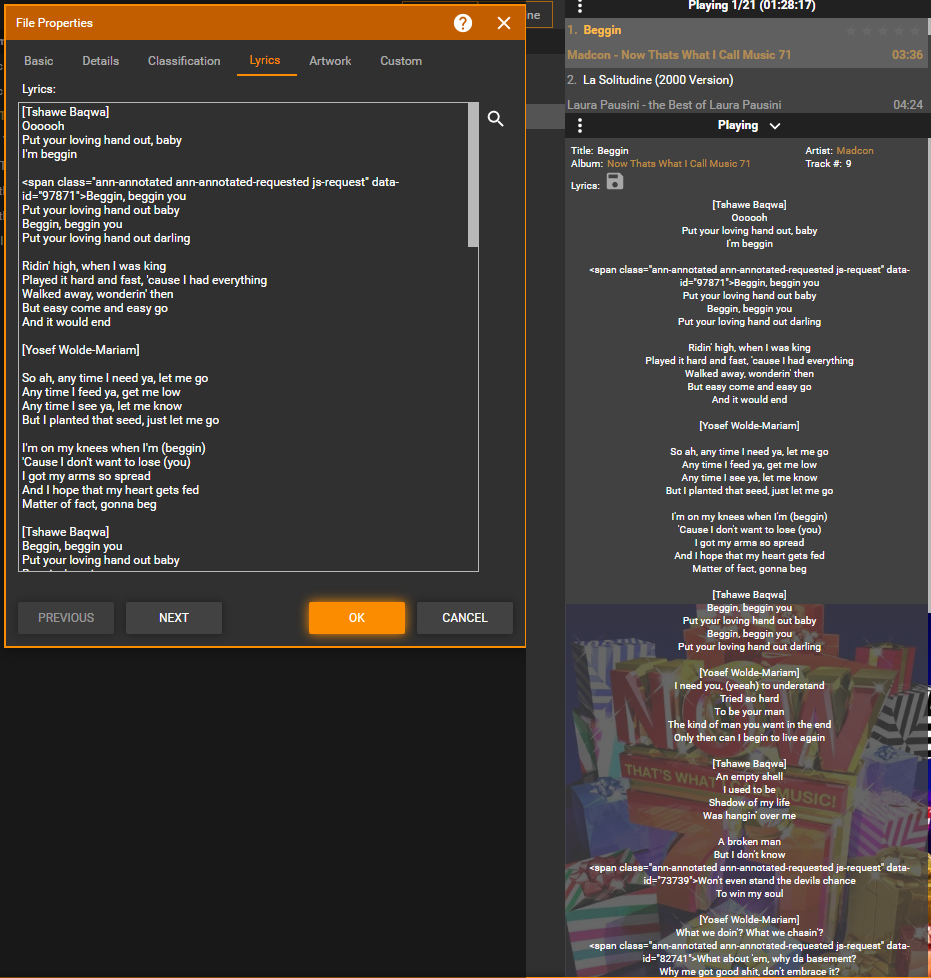Rate Beggin with the first star
The image size is (931, 978).
tap(852, 31)
